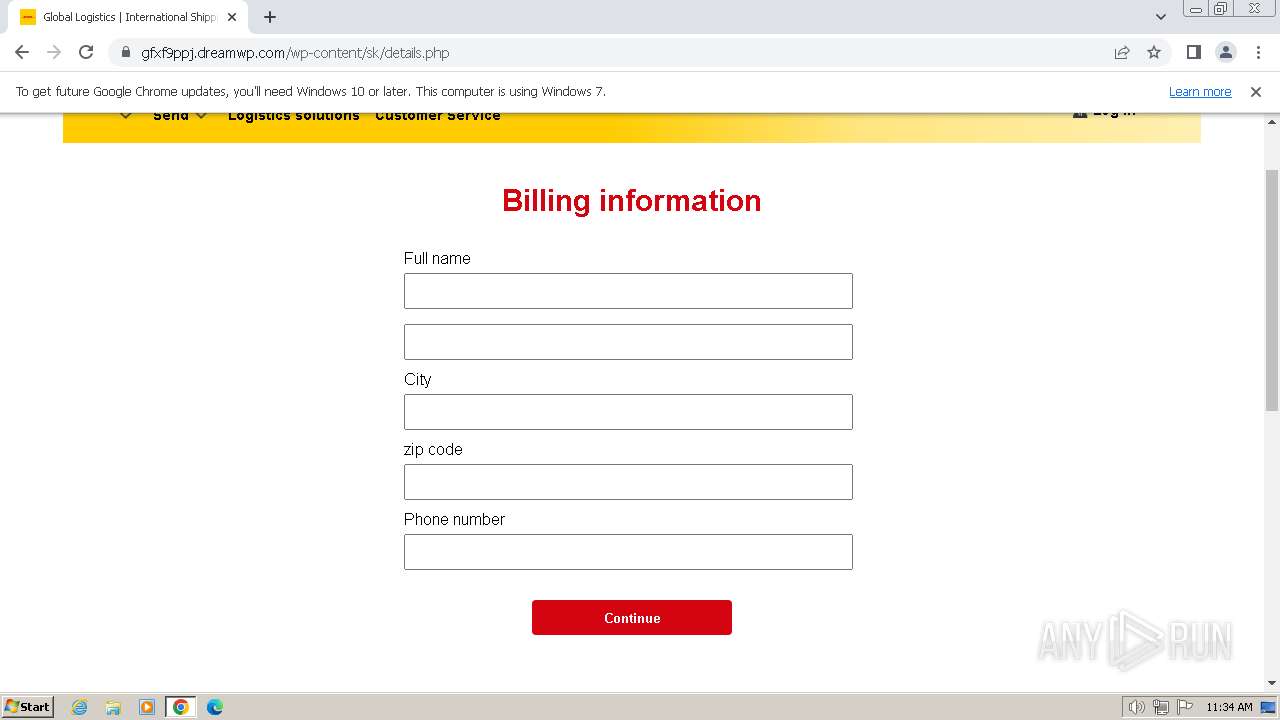
Task: Open Customer Service menu item
Action: click(438, 116)
